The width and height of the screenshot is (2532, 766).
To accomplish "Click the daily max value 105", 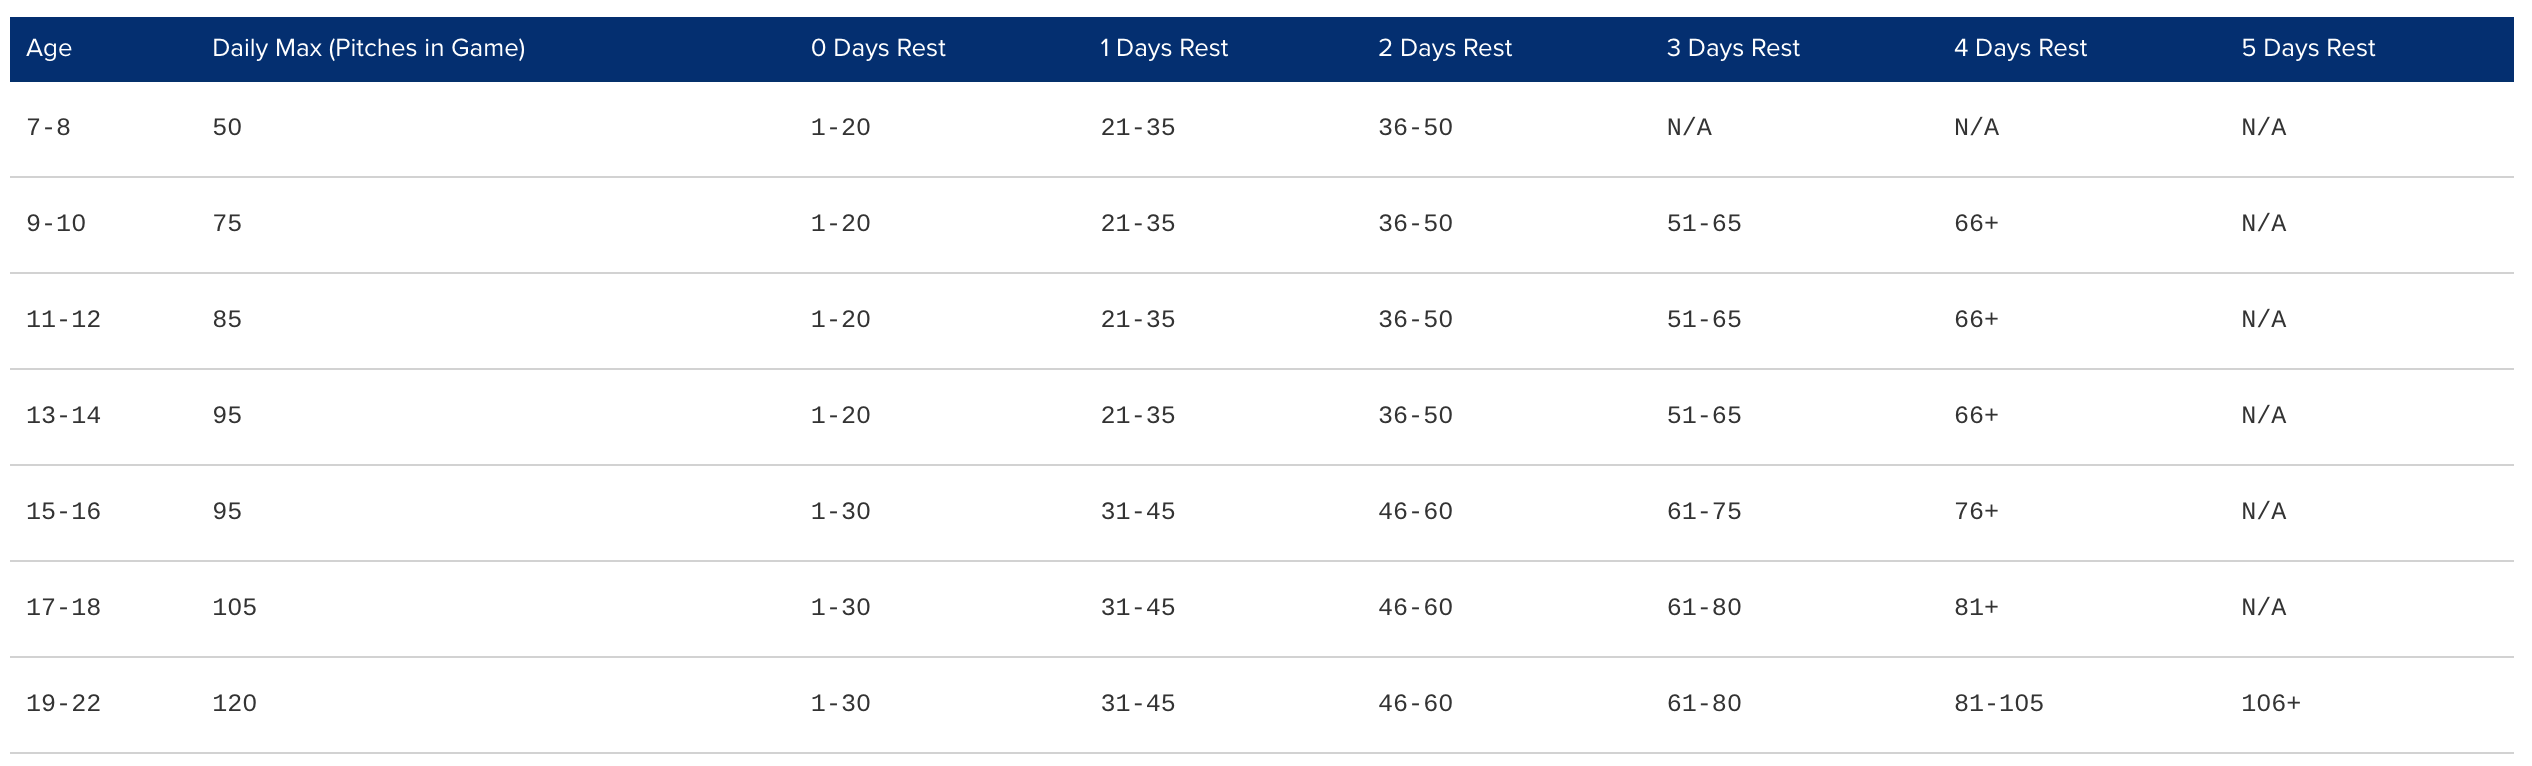I will 234,607.
